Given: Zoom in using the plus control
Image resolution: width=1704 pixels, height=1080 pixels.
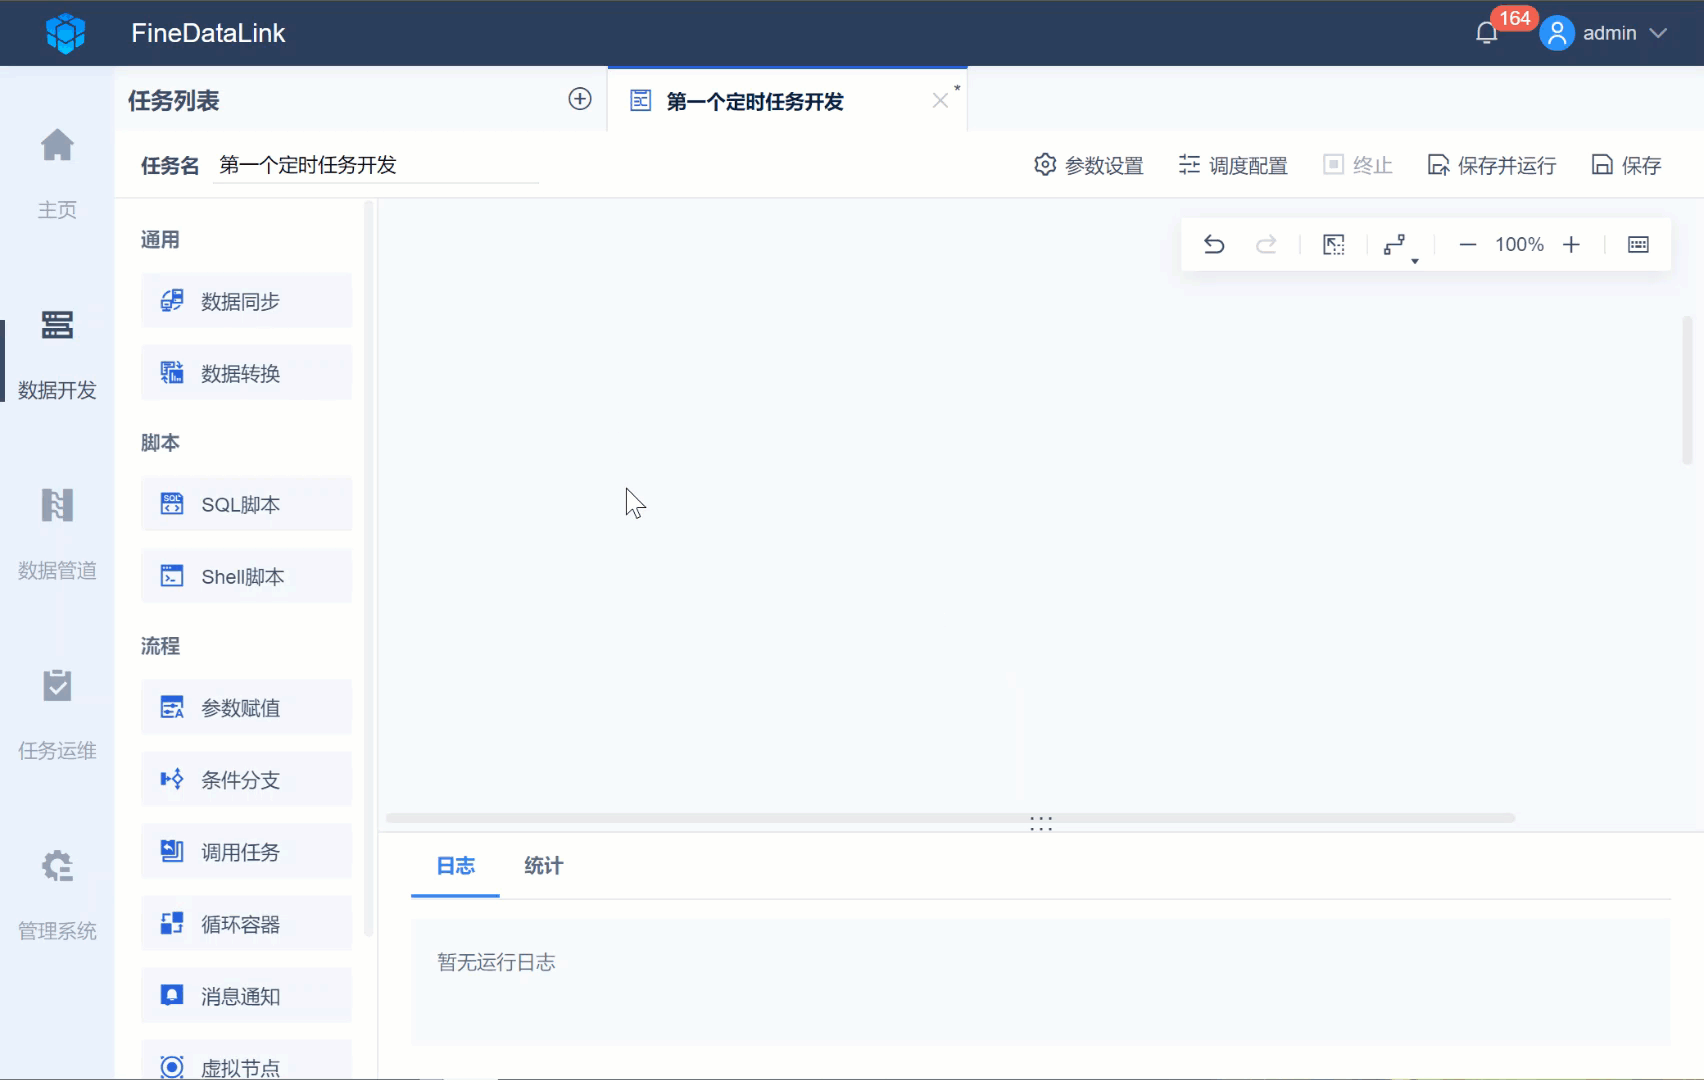Looking at the screenshot, I should [1571, 244].
